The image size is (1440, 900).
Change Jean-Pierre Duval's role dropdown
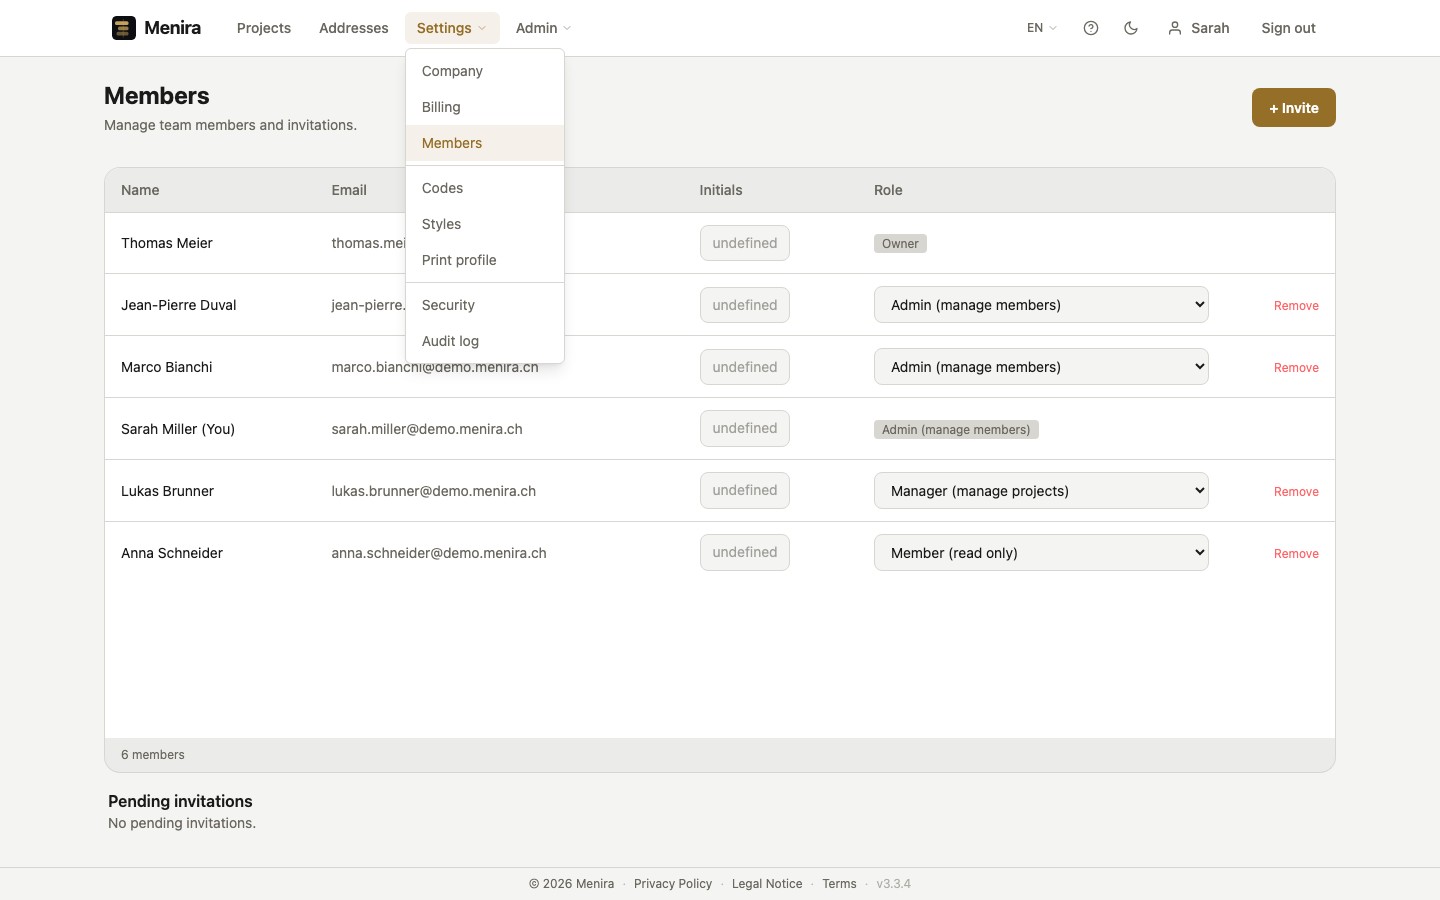(1041, 305)
